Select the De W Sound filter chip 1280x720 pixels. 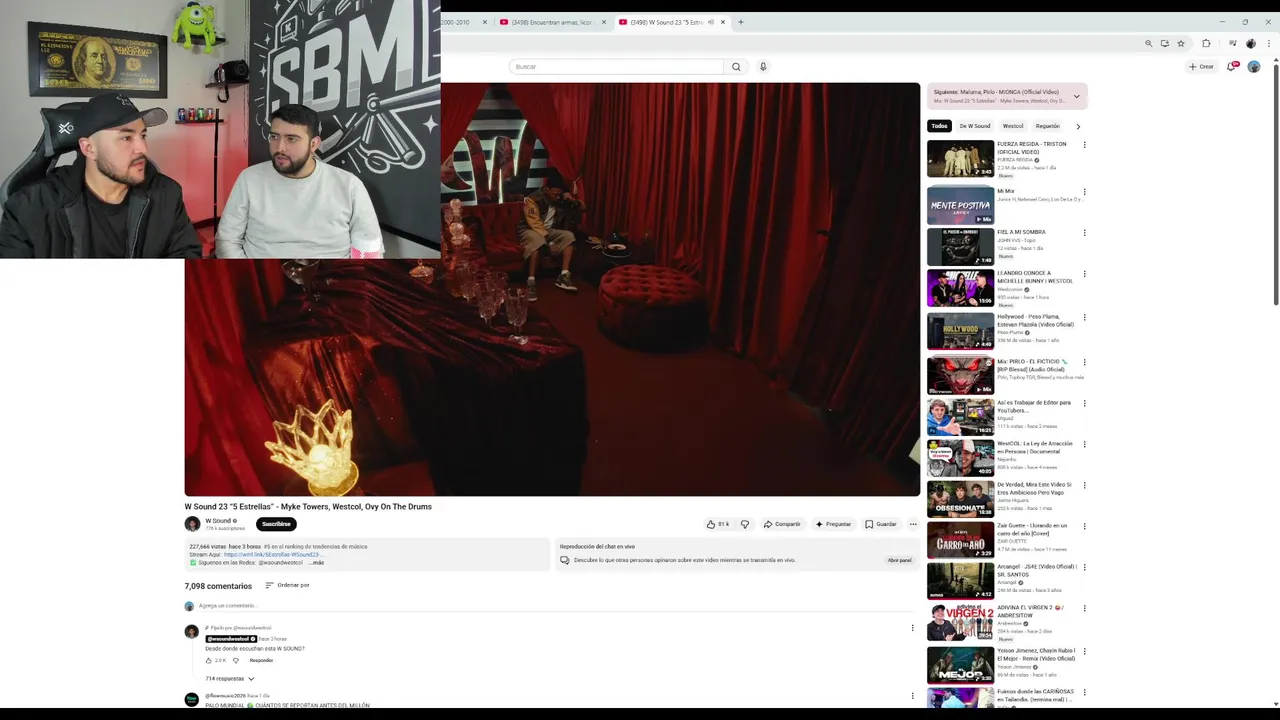point(975,126)
